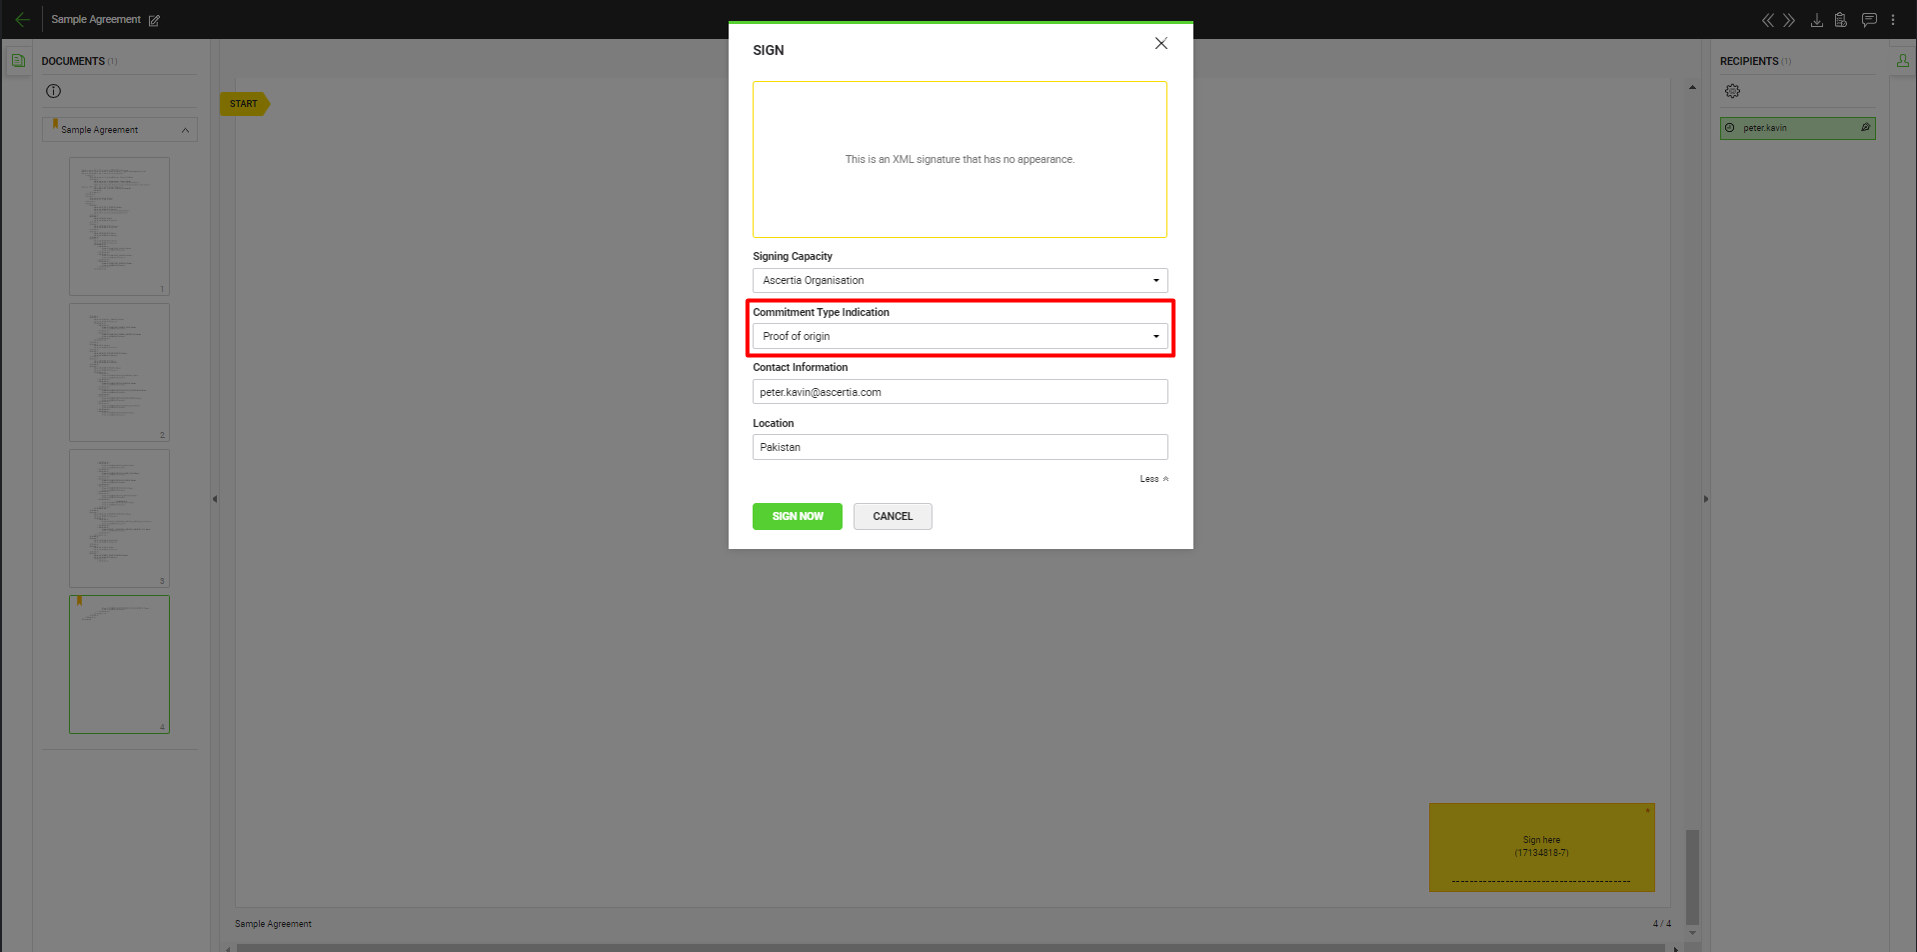This screenshot has height=952, width=1917.
Task: Click the document info icon
Action: [54, 91]
